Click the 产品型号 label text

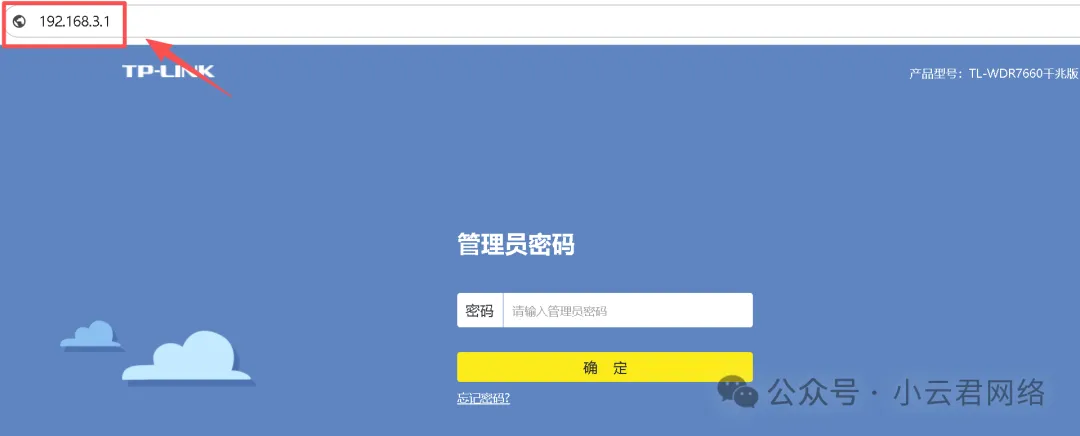(x=934, y=74)
